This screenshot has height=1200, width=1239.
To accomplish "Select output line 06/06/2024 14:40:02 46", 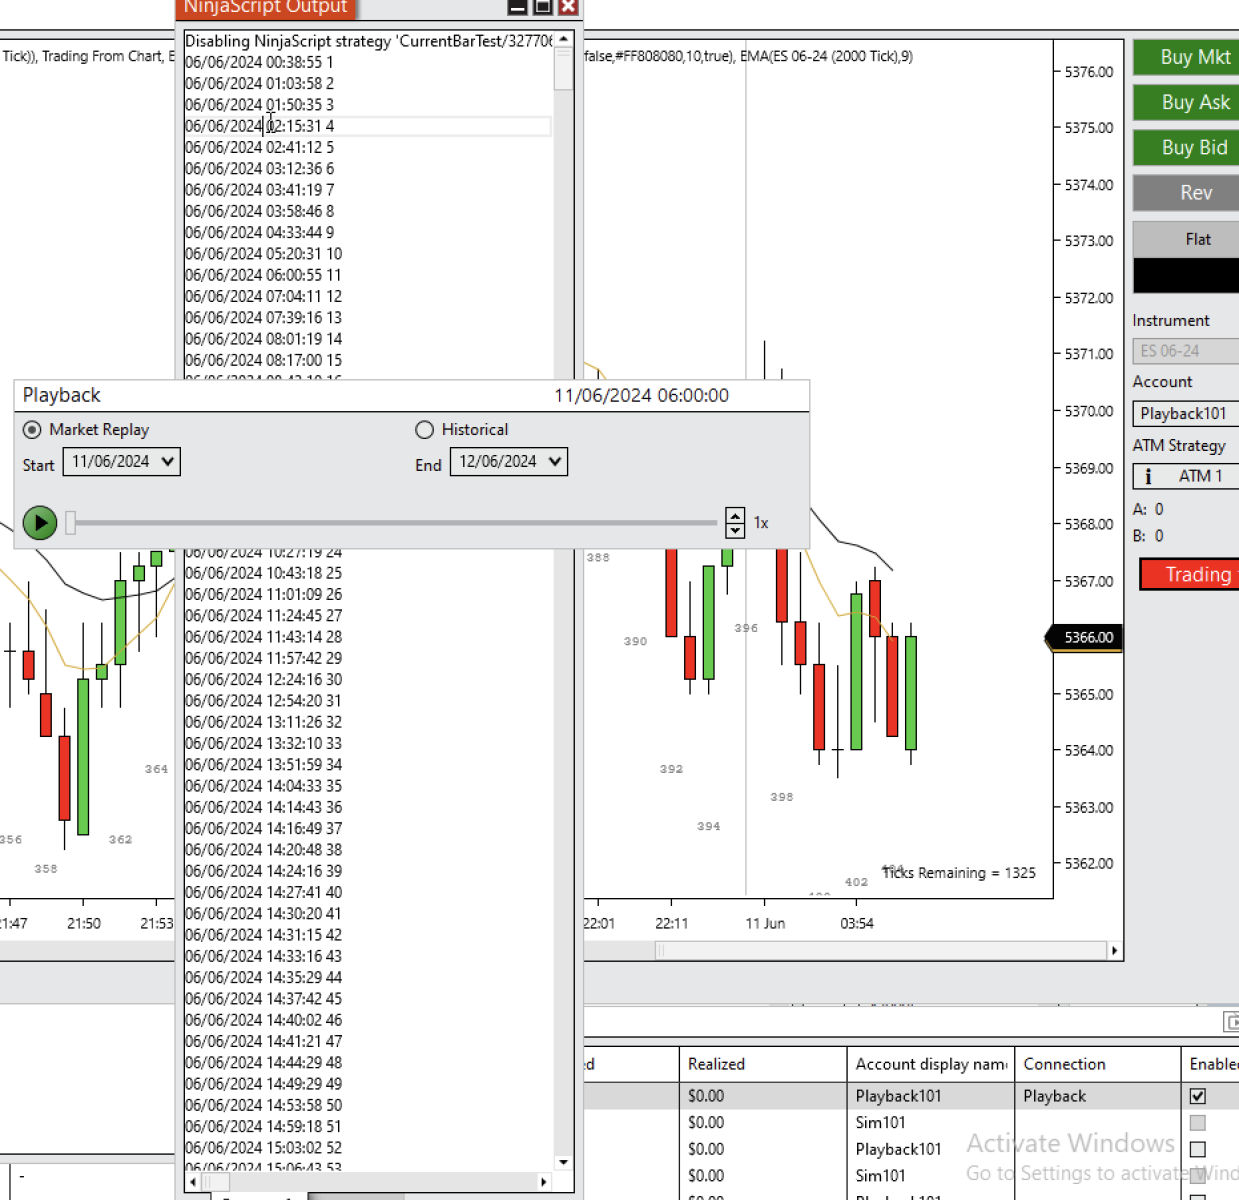I will coord(263,1020).
